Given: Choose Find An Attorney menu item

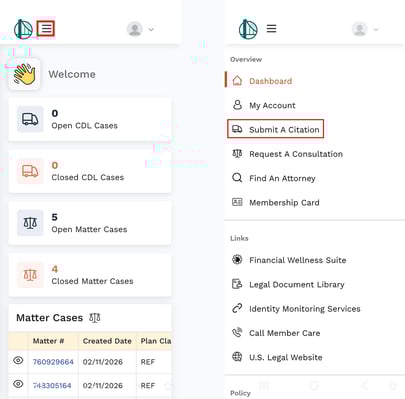Looking at the screenshot, I should pyautogui.click(x=282, y=178).
